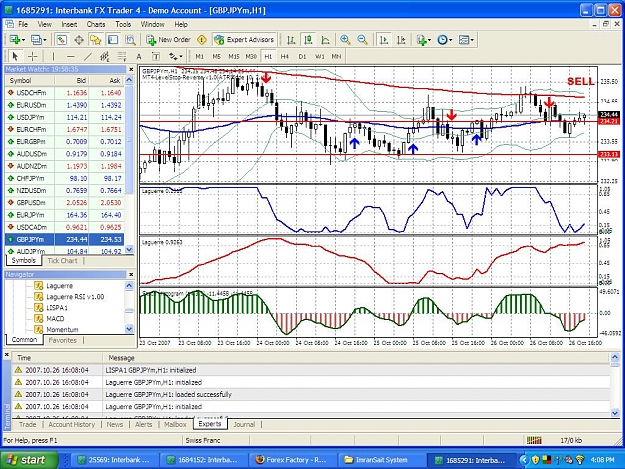625x469 pixels.
Task: Switch to the Favorites tab
Action: pos(63,340)
